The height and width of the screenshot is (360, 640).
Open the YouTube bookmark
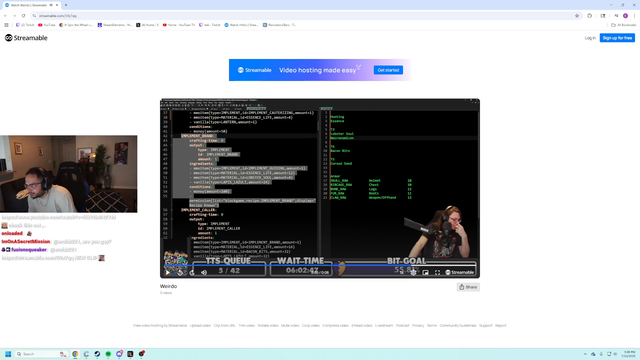click(x=46, y=25)
